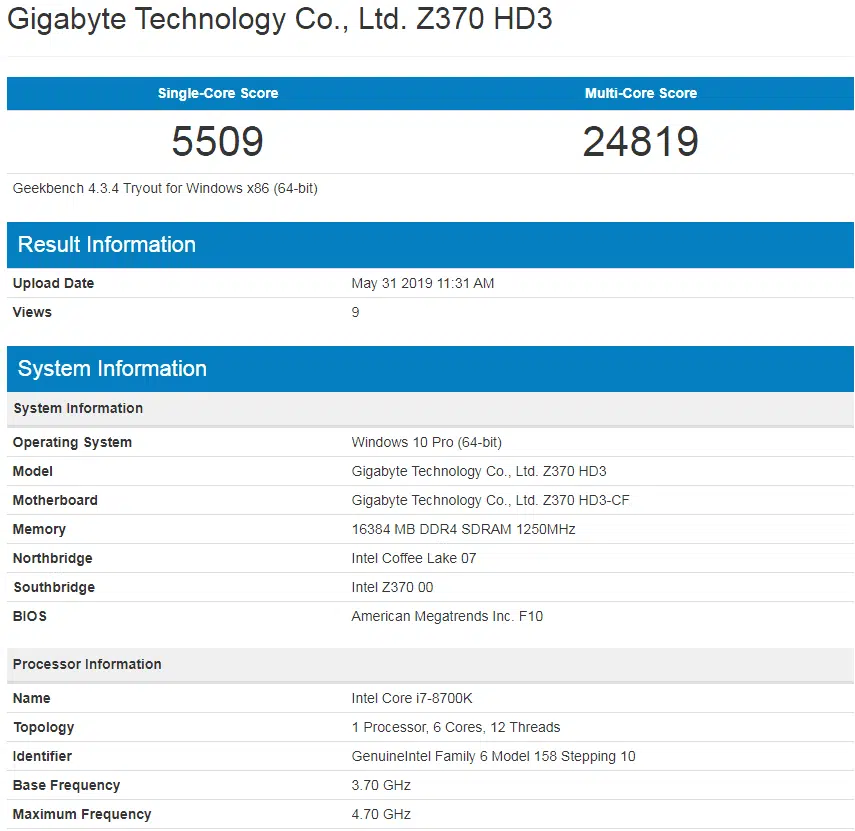Viewport: 855px width, 831px height.
Task: Select the value "Intel Z370 00"
Action: click(392, 587)
